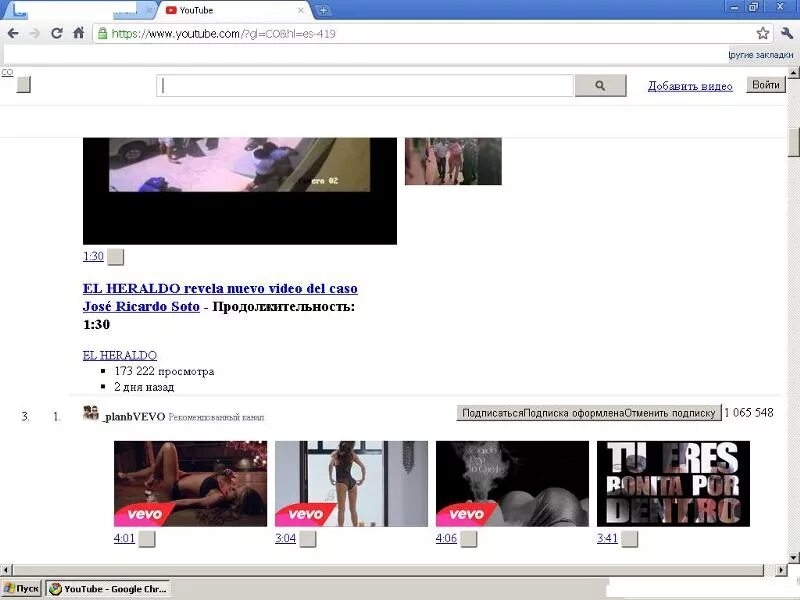Click the square button below CO link
Viewport: 800px width, 600px height.
coord(23,85)
